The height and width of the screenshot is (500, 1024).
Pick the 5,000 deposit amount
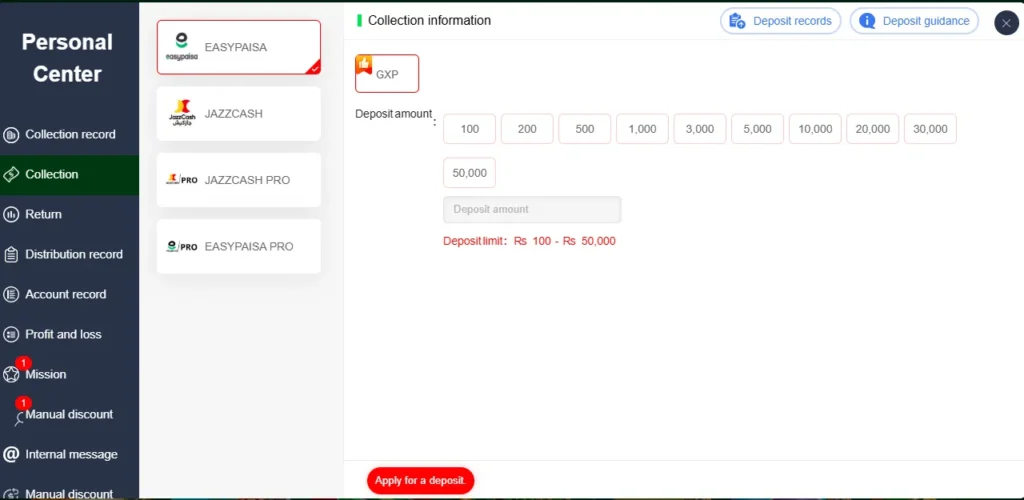(758, 129)
